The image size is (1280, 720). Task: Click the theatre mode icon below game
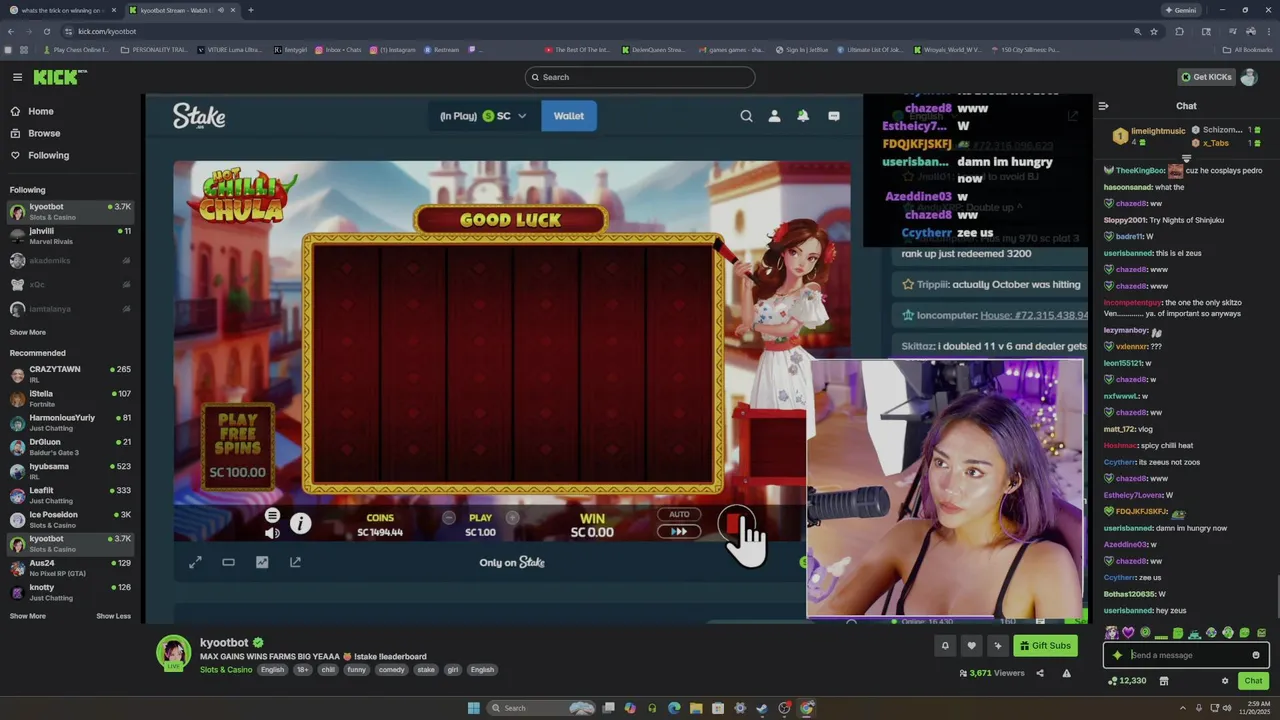(x=228, y=562)
